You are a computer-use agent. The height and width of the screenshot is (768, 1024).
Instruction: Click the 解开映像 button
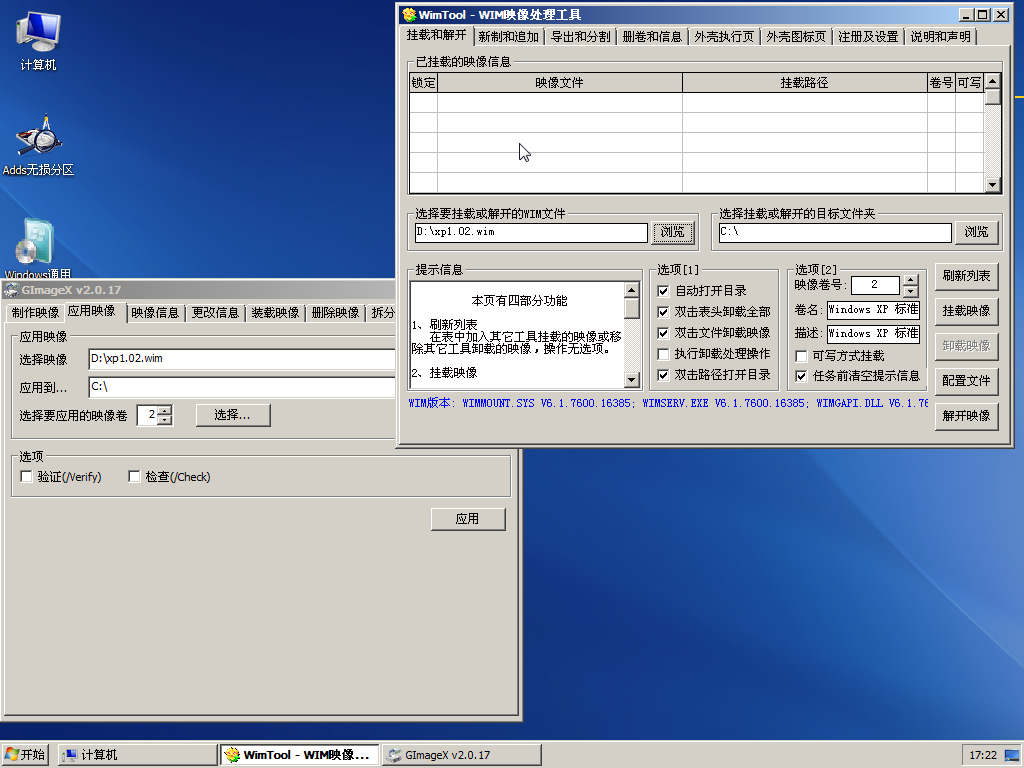coord(966,416)
